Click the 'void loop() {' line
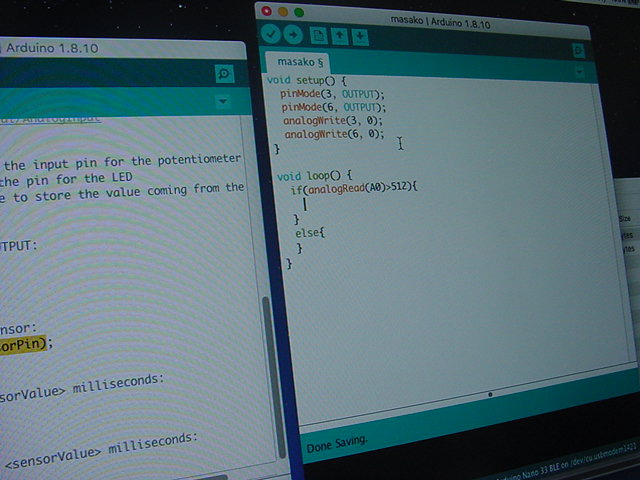 click(314, 176)
